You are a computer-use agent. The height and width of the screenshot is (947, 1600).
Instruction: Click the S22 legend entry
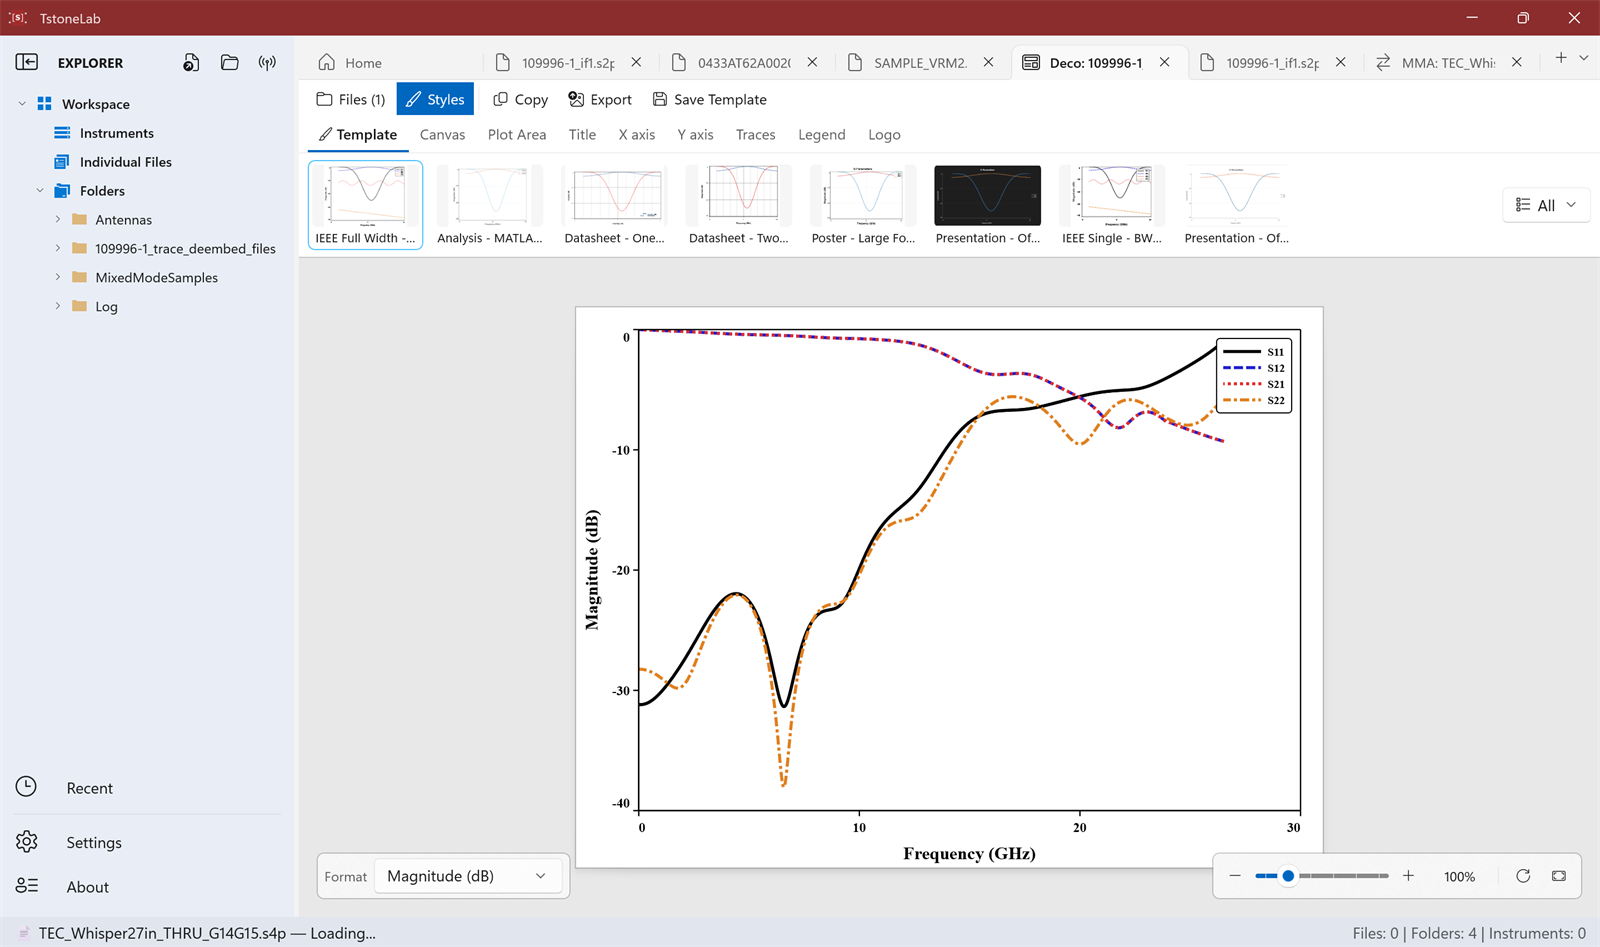[1254, 400]
